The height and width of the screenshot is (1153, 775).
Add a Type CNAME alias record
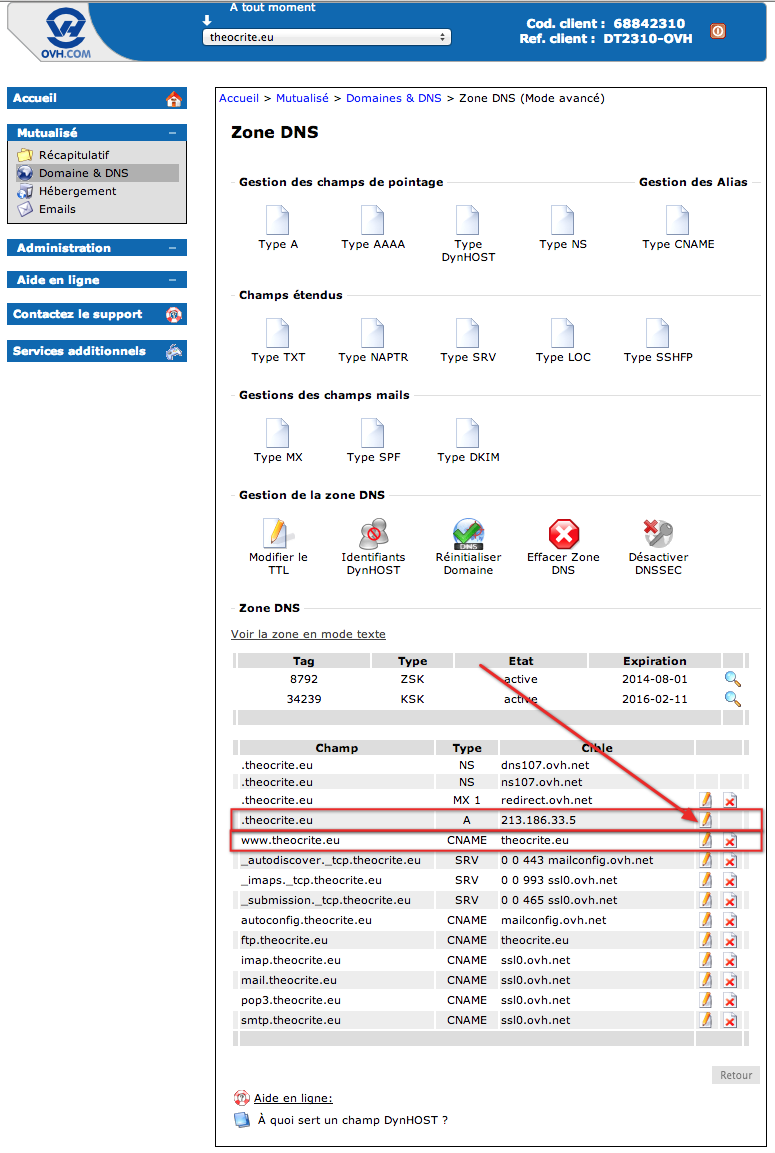point(677,221)
